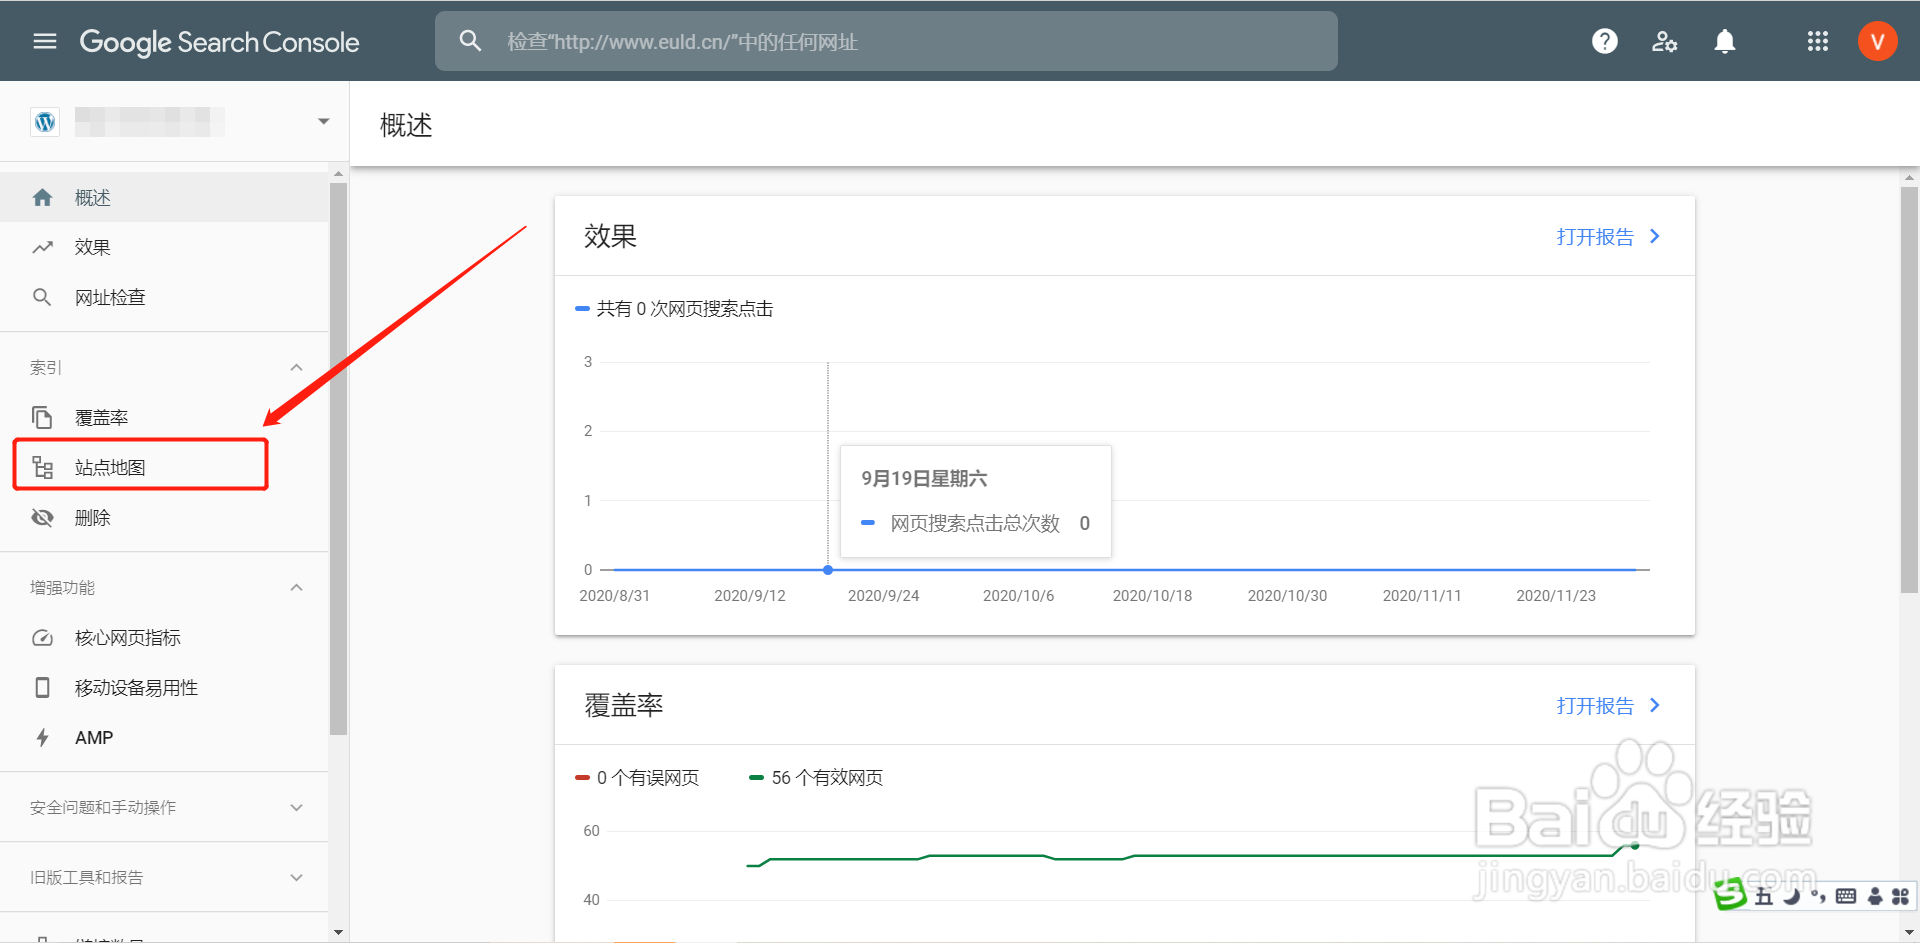Click the WordPress site icon in sidebar
The width and height of the screenshot is (1920, 943).
[x=44, y=121]
